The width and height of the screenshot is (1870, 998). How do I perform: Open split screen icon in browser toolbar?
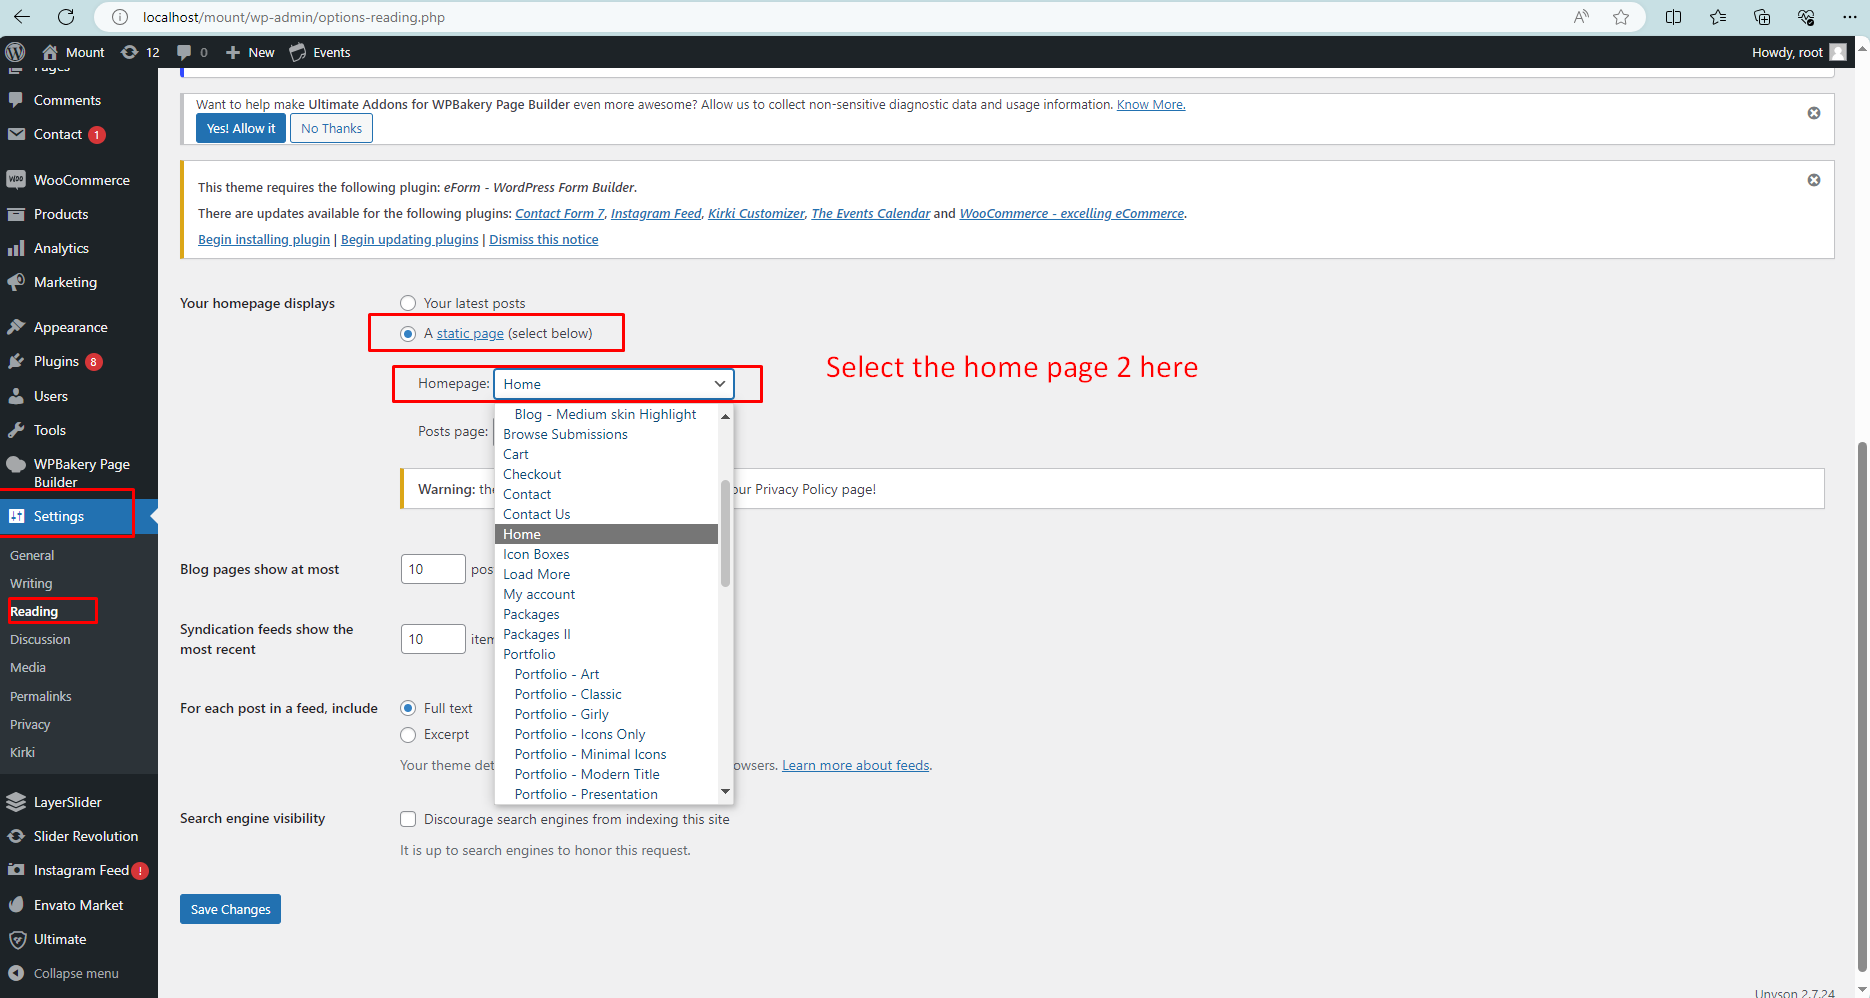[1674, 17]
